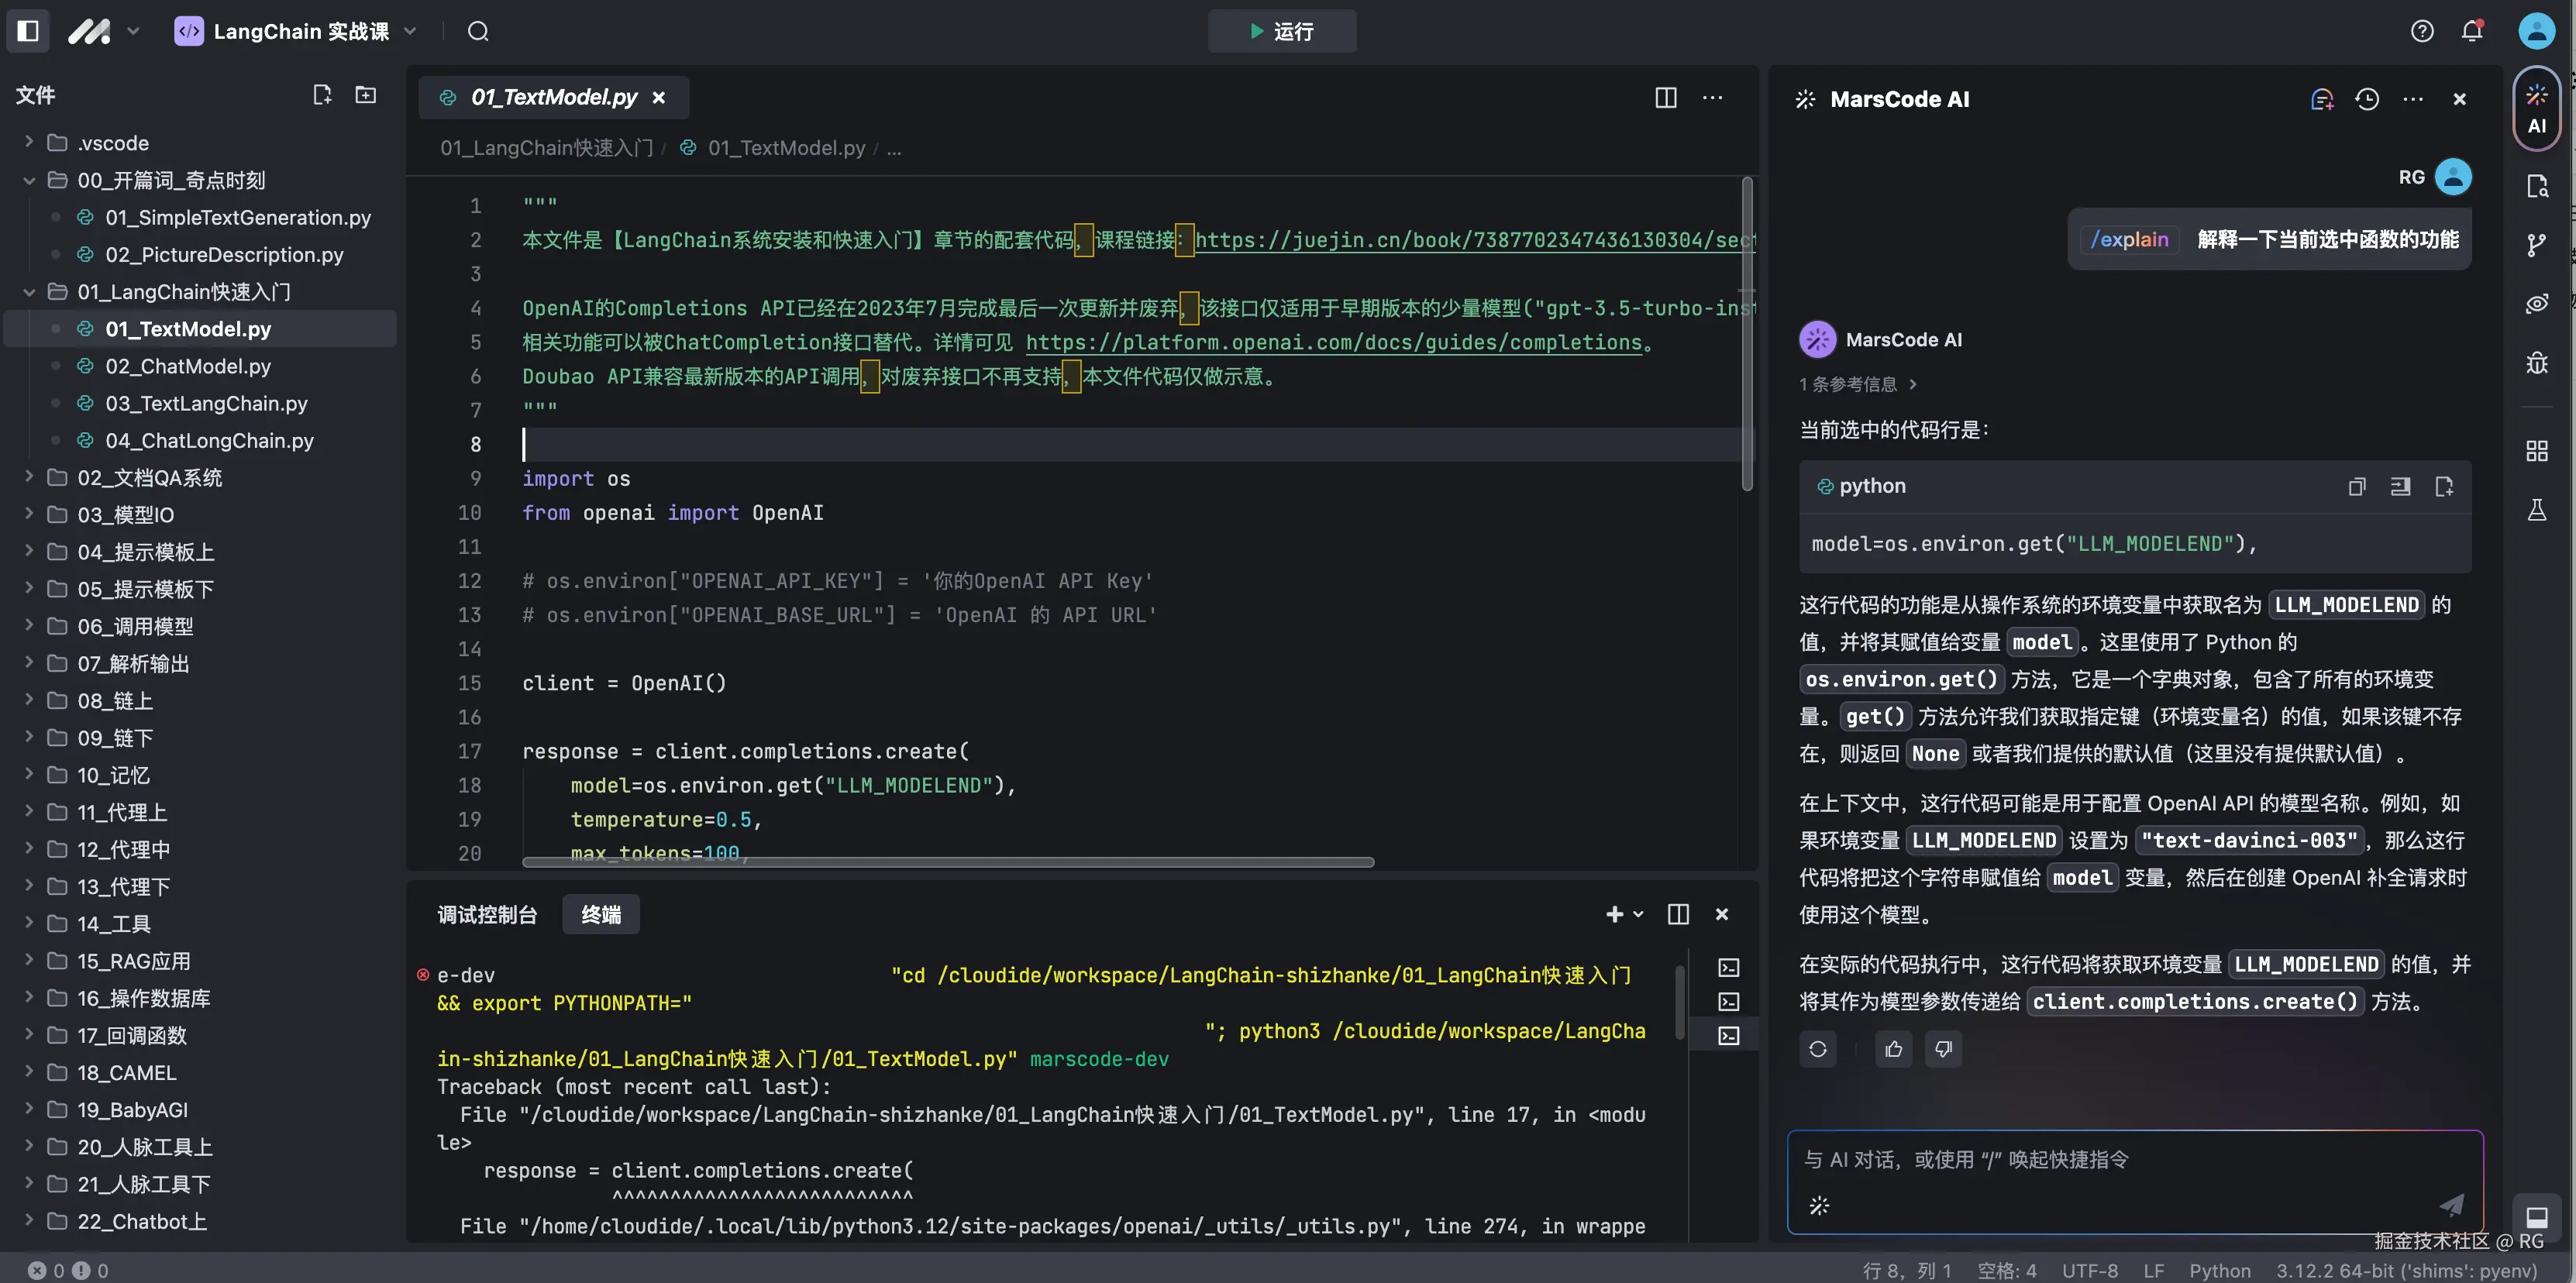Open 02_ChatModel.py in the file tree

(x=188, y=366)
